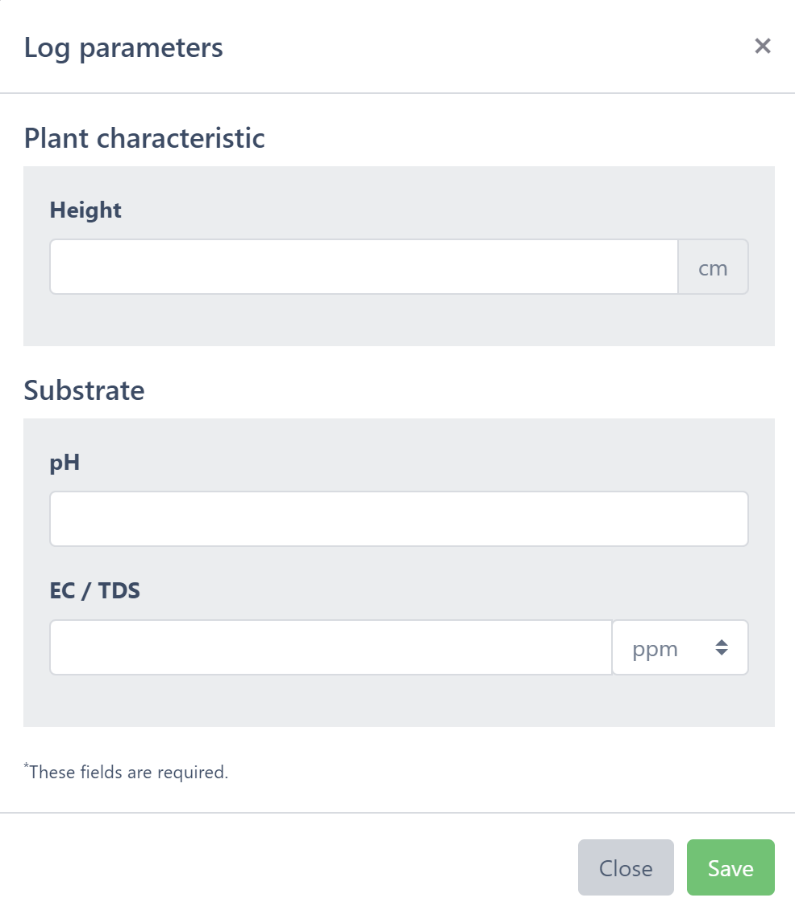The image size is (795, 918).
Task: Click the word 'Close' in the footer
Action: tap(626, 868)
